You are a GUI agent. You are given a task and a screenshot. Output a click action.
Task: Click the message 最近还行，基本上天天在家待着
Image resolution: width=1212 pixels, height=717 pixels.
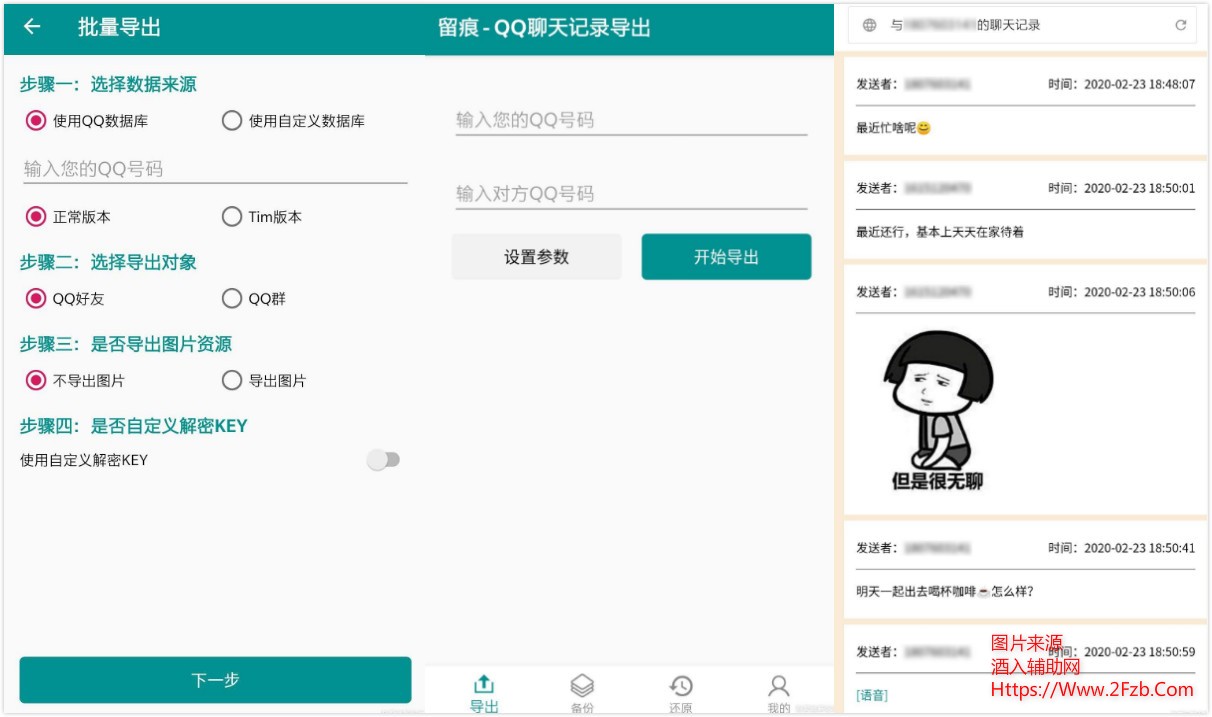(940, 232)
